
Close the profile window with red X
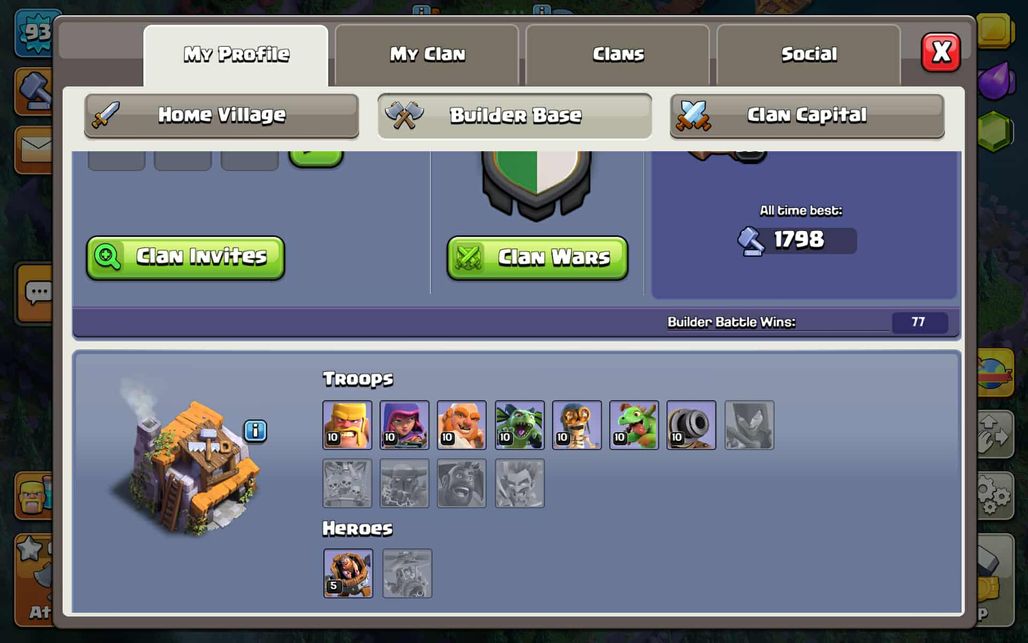tap(941, 52)
